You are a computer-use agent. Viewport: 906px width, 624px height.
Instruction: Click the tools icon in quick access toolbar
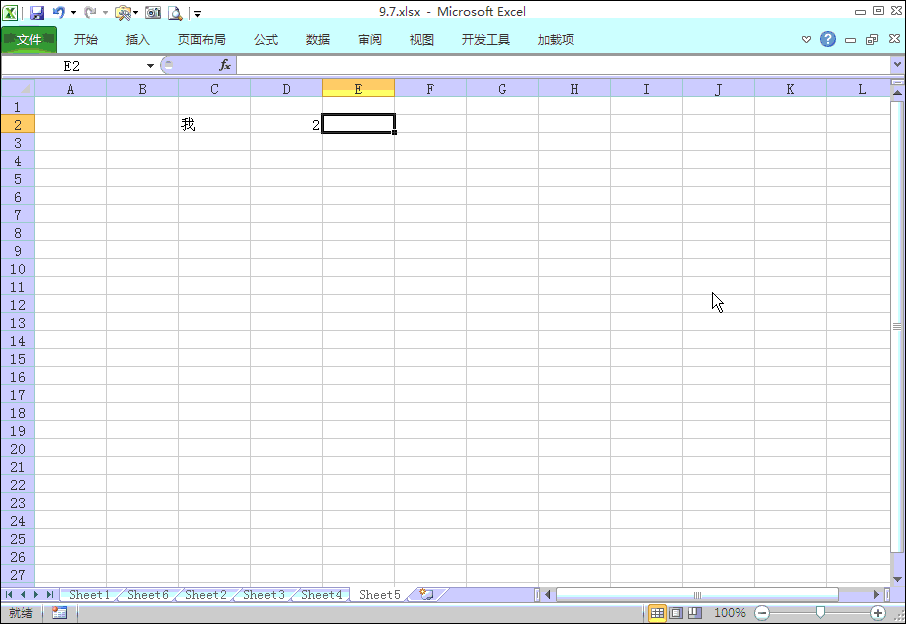[122, 12]
